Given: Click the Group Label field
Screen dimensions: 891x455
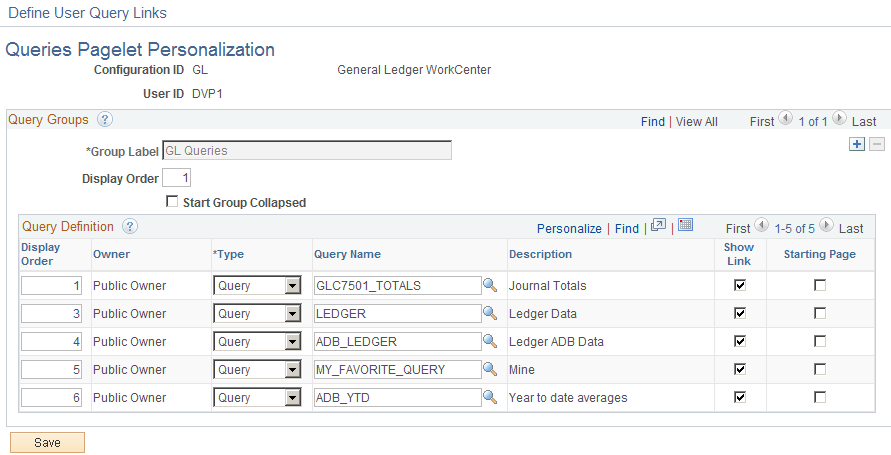Looking at the screenshot, I should 307,151.
